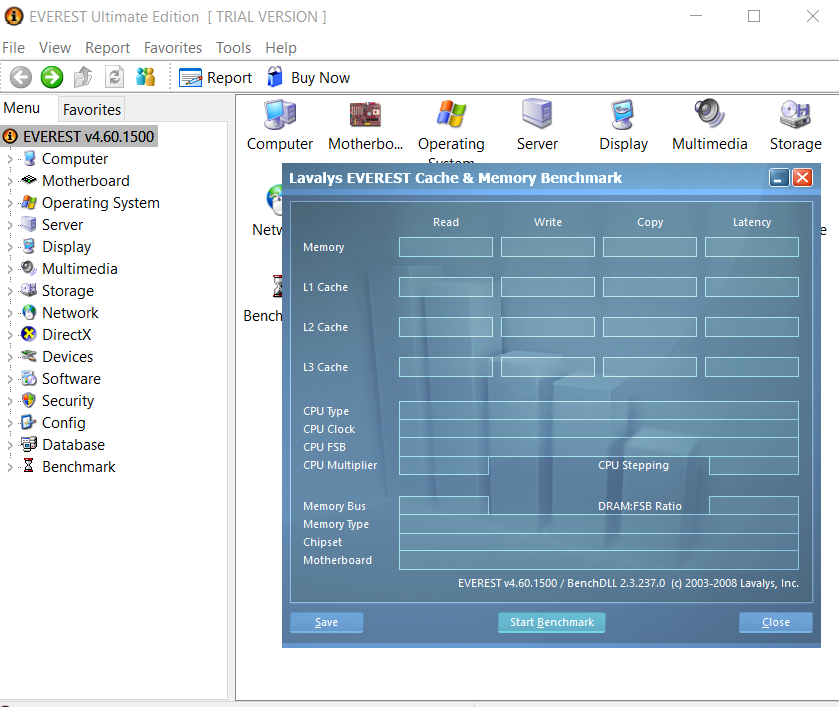Click the Back navigation arrow icon
This screenshot has height=707, width=839.
[21, 77]
